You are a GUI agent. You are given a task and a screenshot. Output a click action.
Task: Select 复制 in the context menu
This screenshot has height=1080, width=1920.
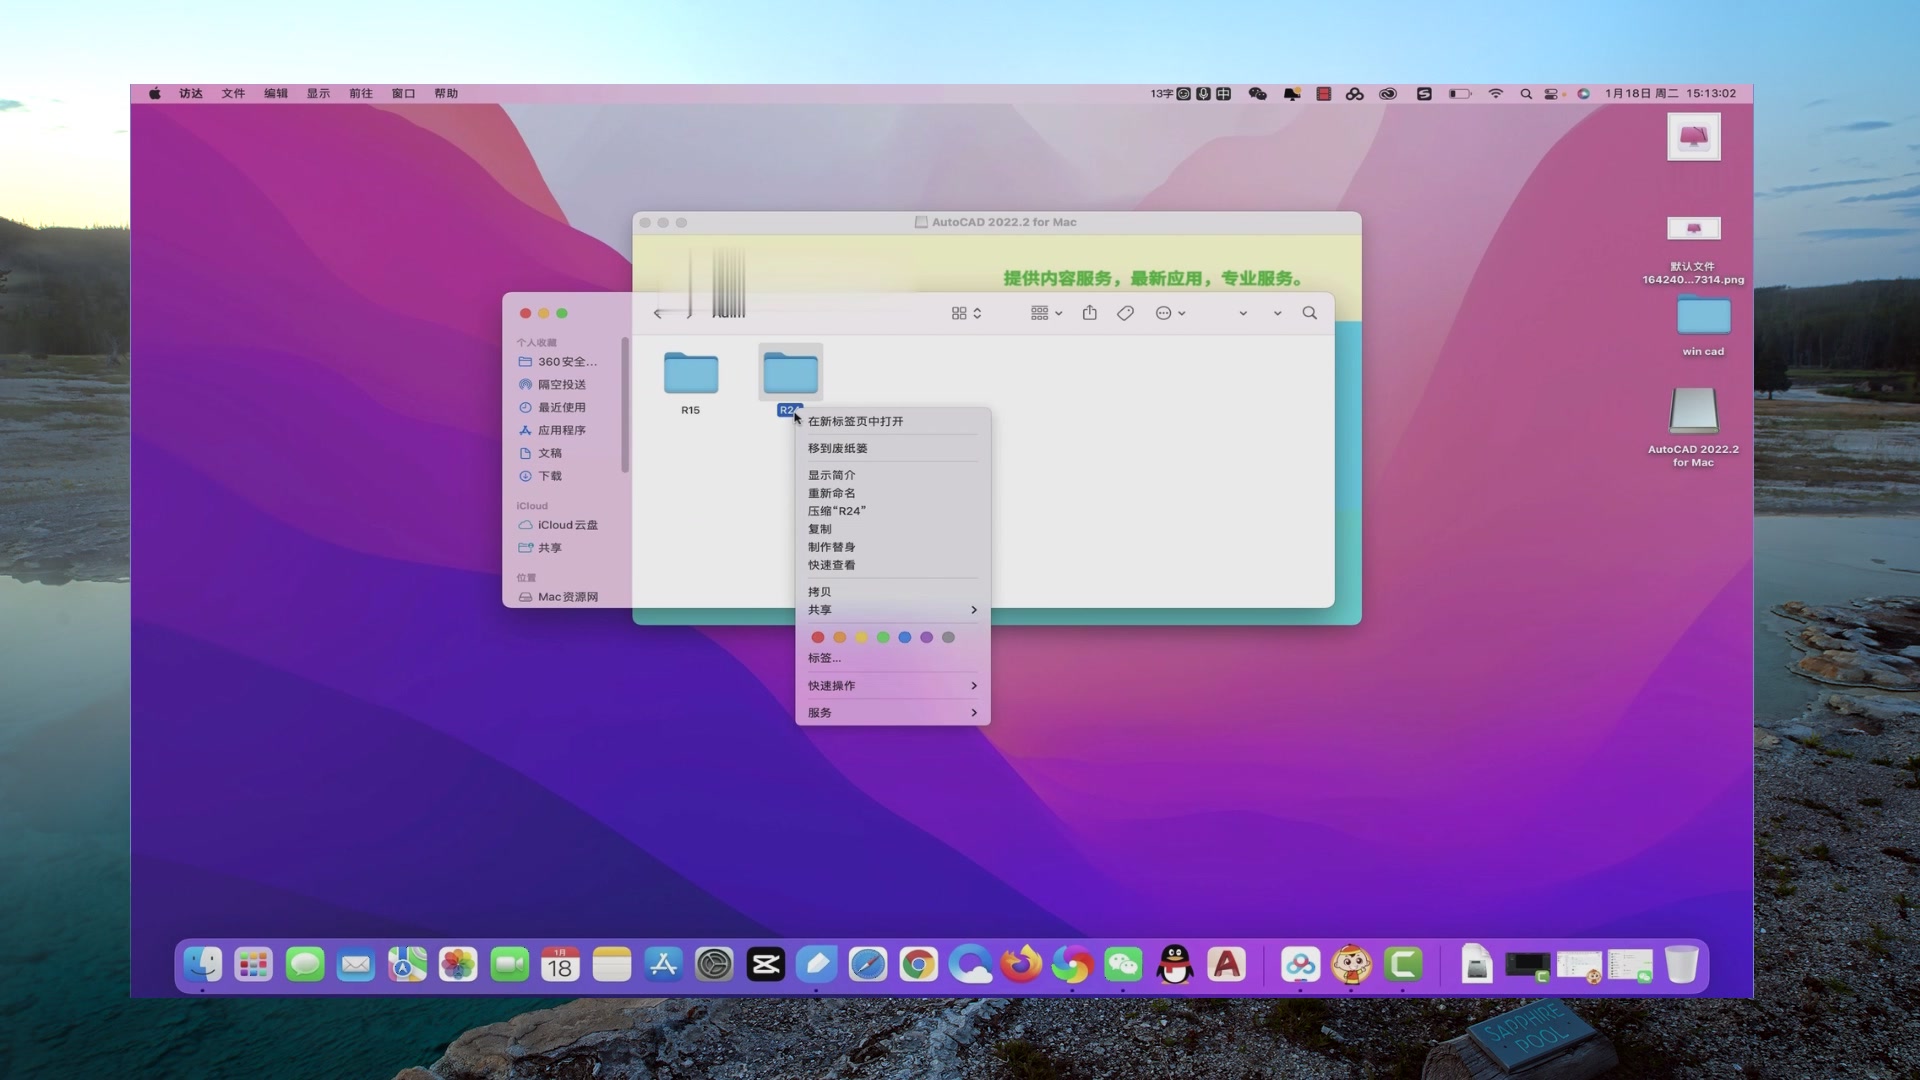pyautogui.click(x=892, y=529)
